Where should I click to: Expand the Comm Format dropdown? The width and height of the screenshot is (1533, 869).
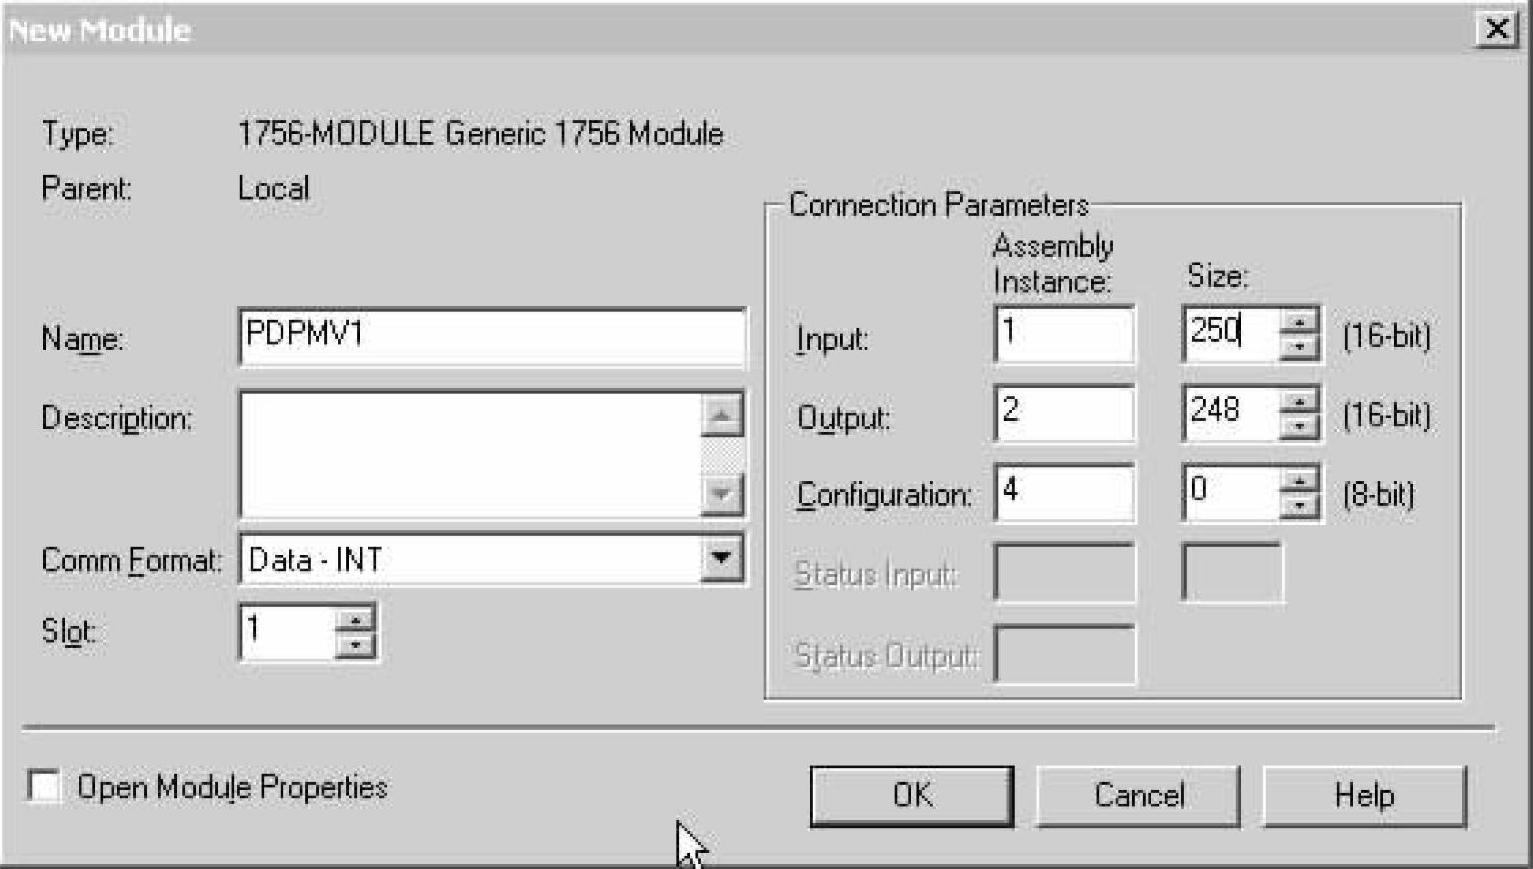click(x=721, y=558)
